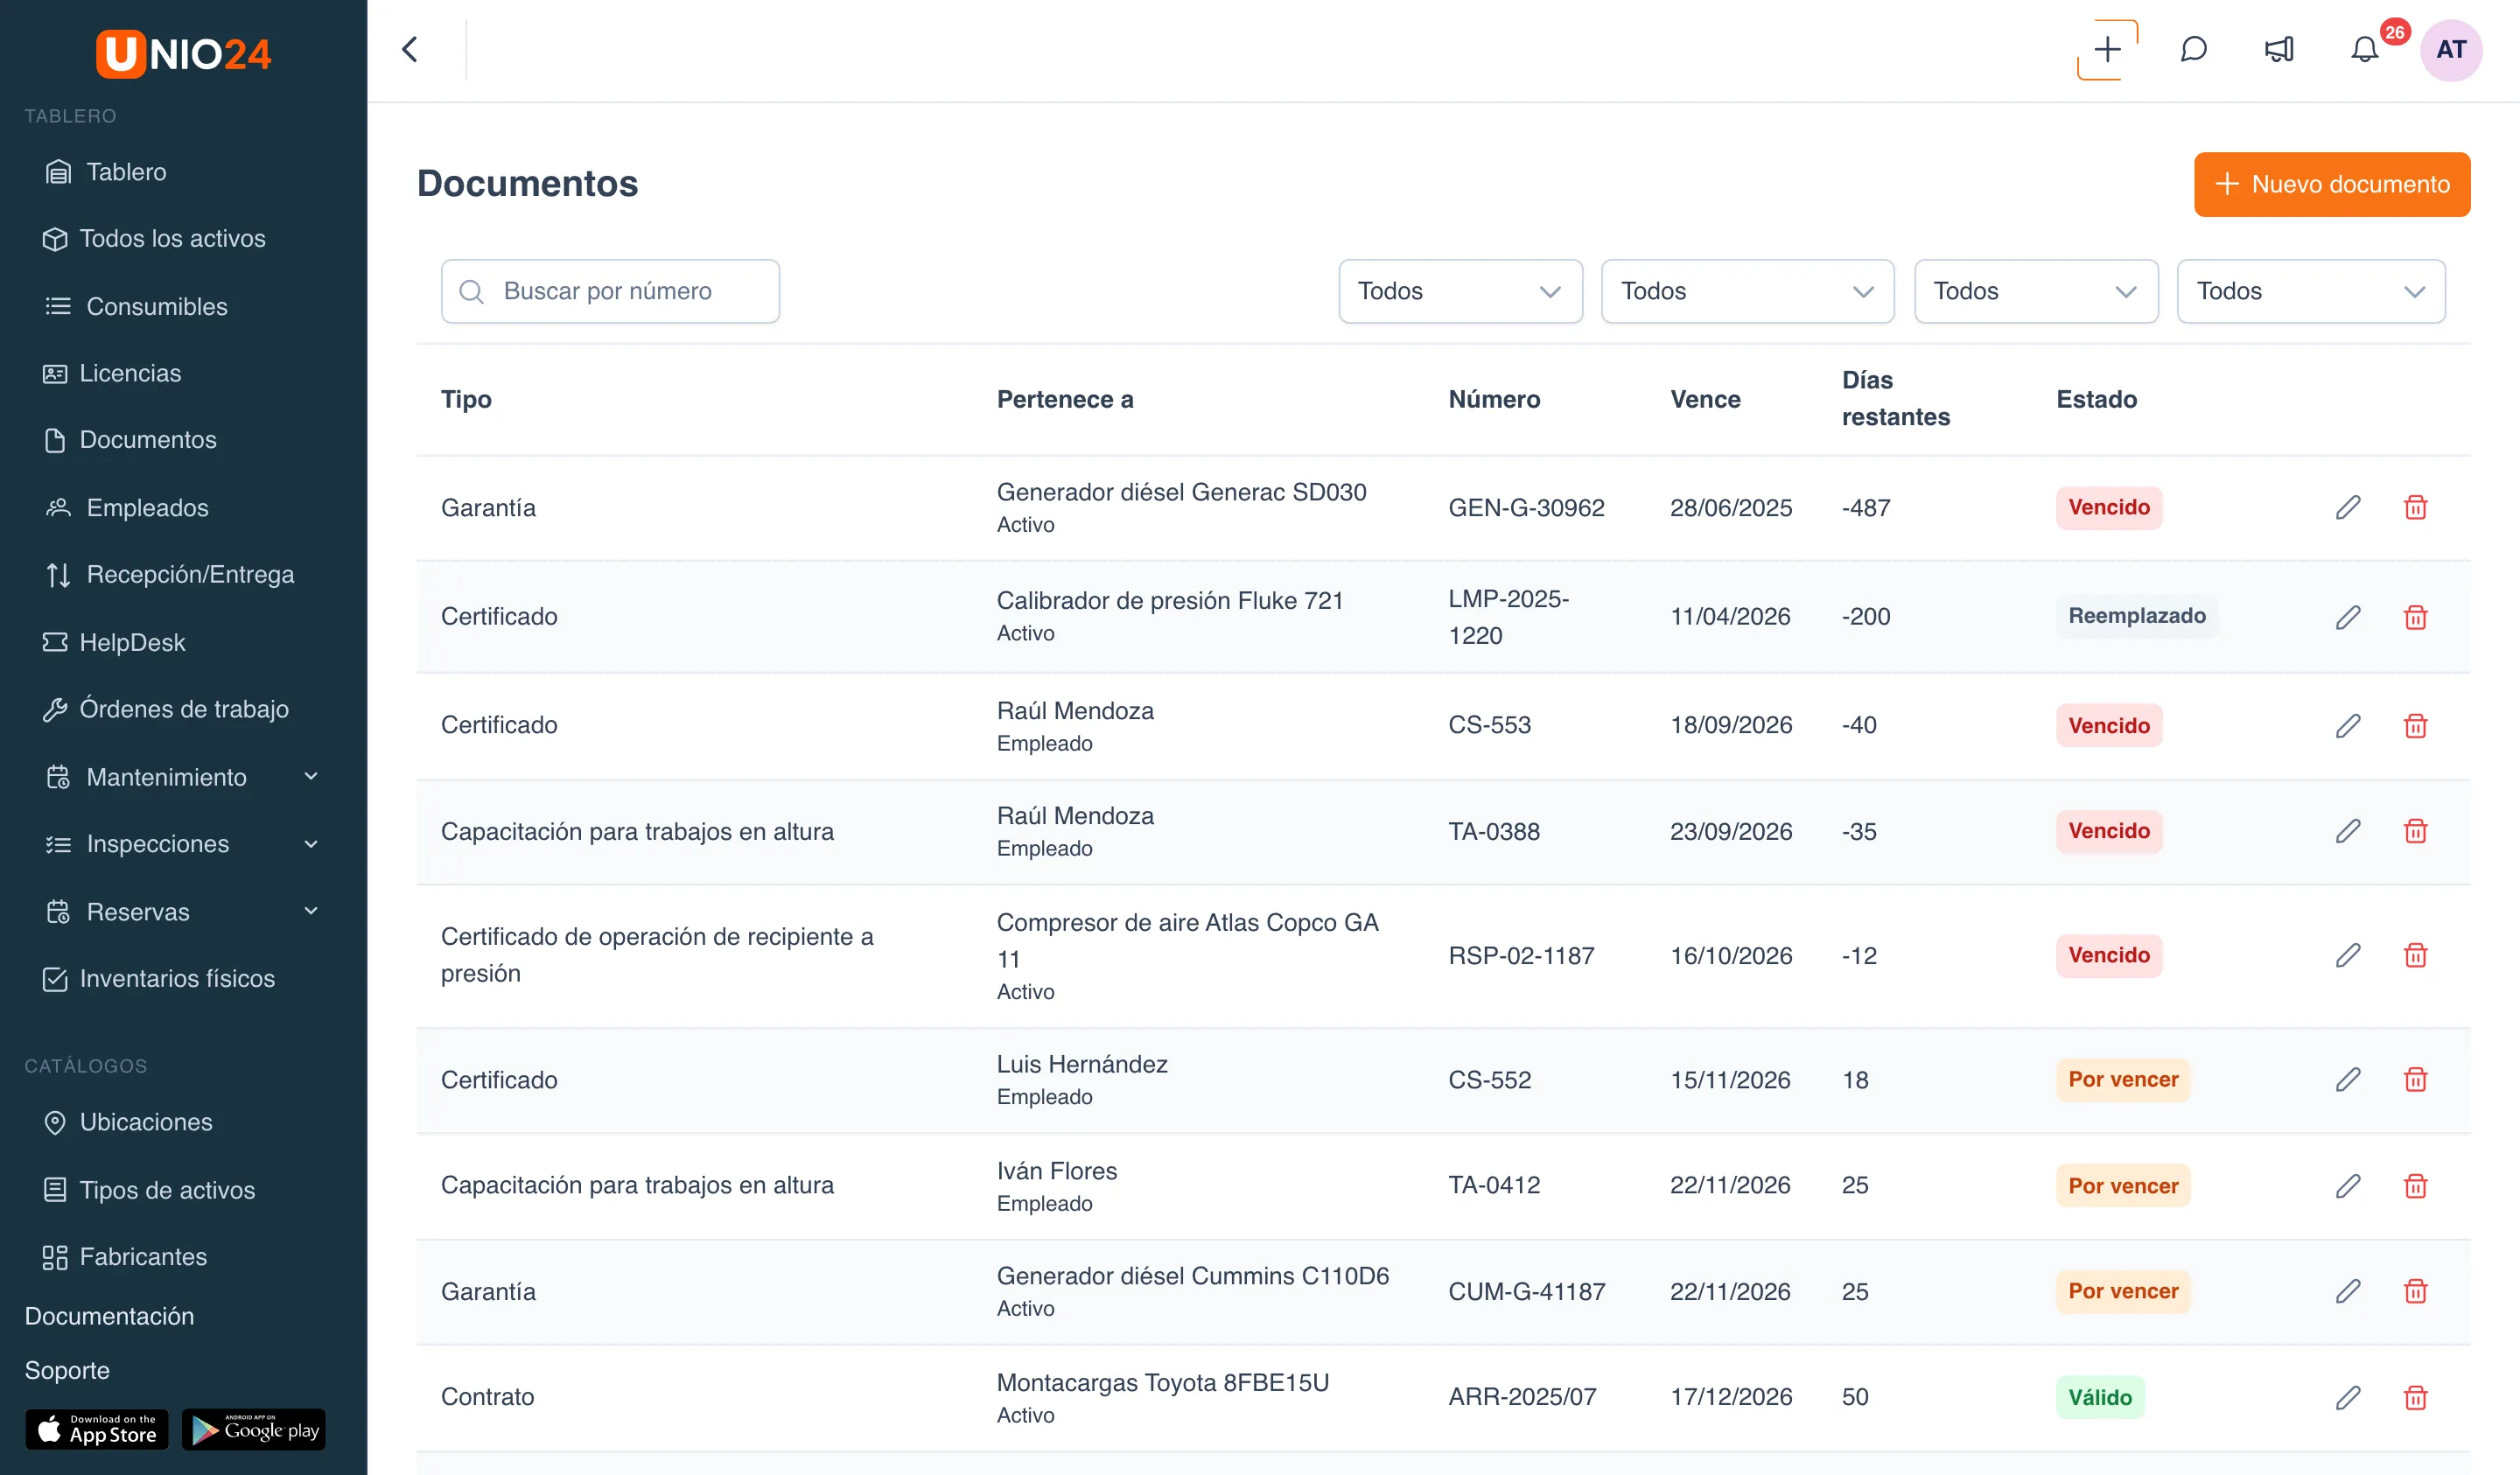Expand the Reservas sidebar menu
This screenshot has height=1475, width=2520.
point(183,912)
